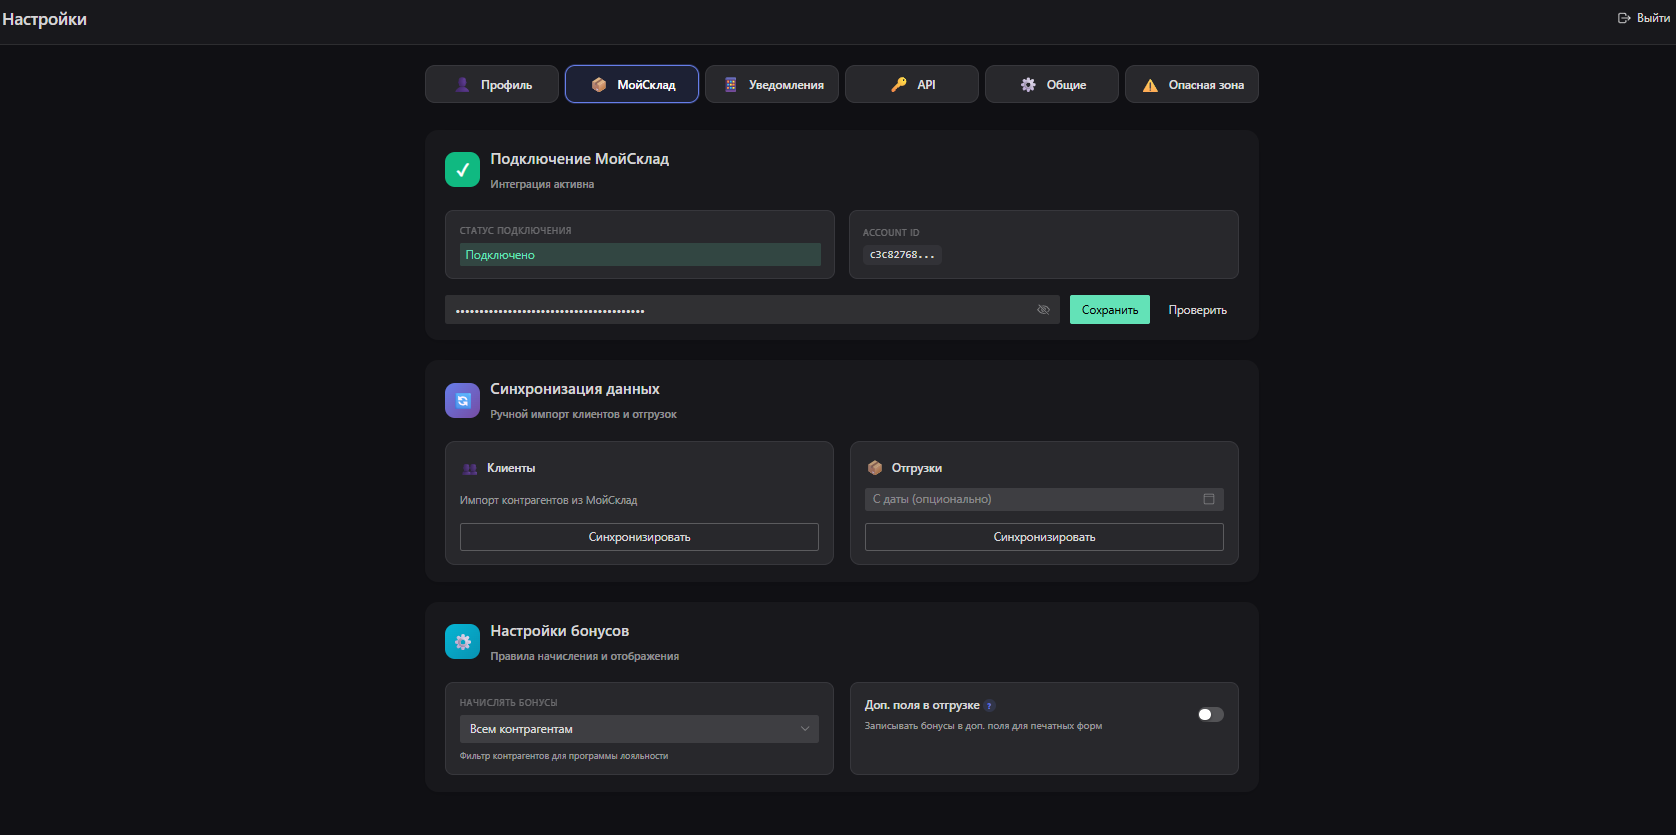Enable the Доп. поля в отгрузке switch
The height and width of the screenshot is (835, 1676).
(x=1210, y=714)
